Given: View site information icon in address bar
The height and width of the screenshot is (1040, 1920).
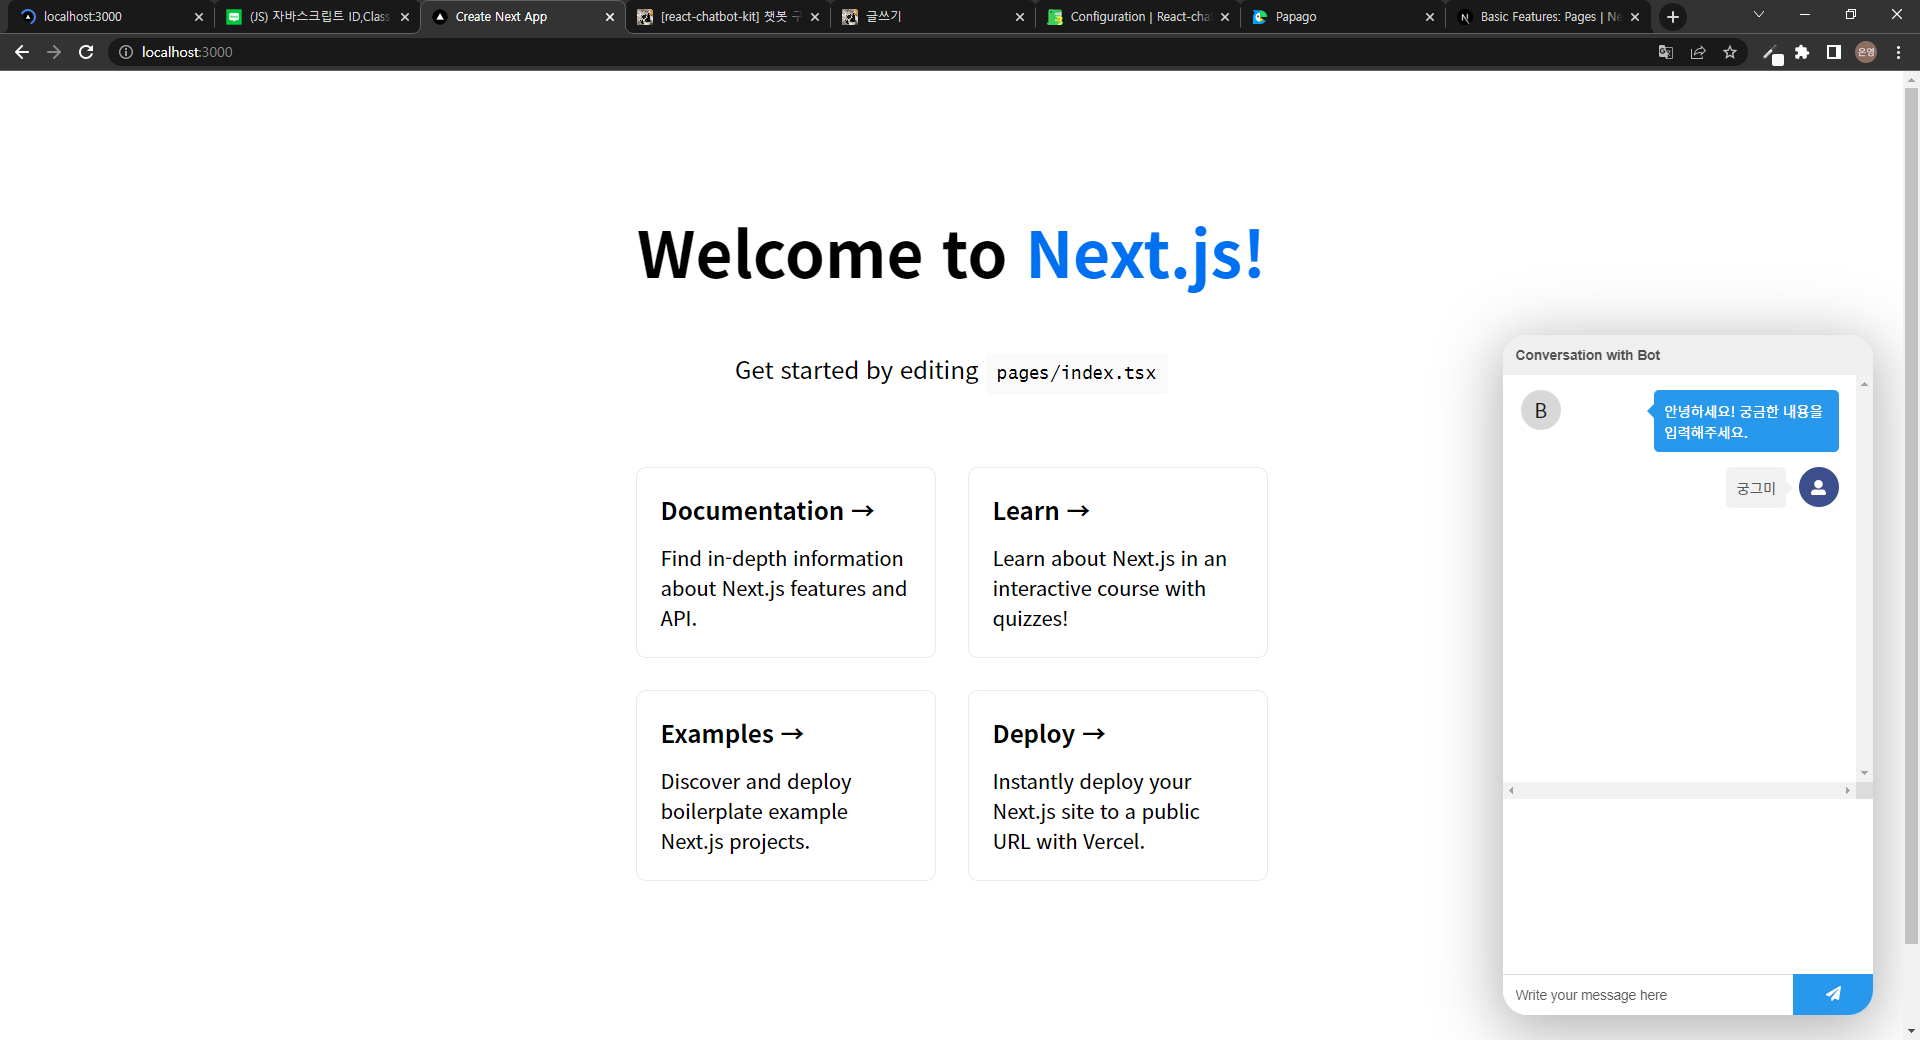Looking at the screenshot, I should [126, 52].
